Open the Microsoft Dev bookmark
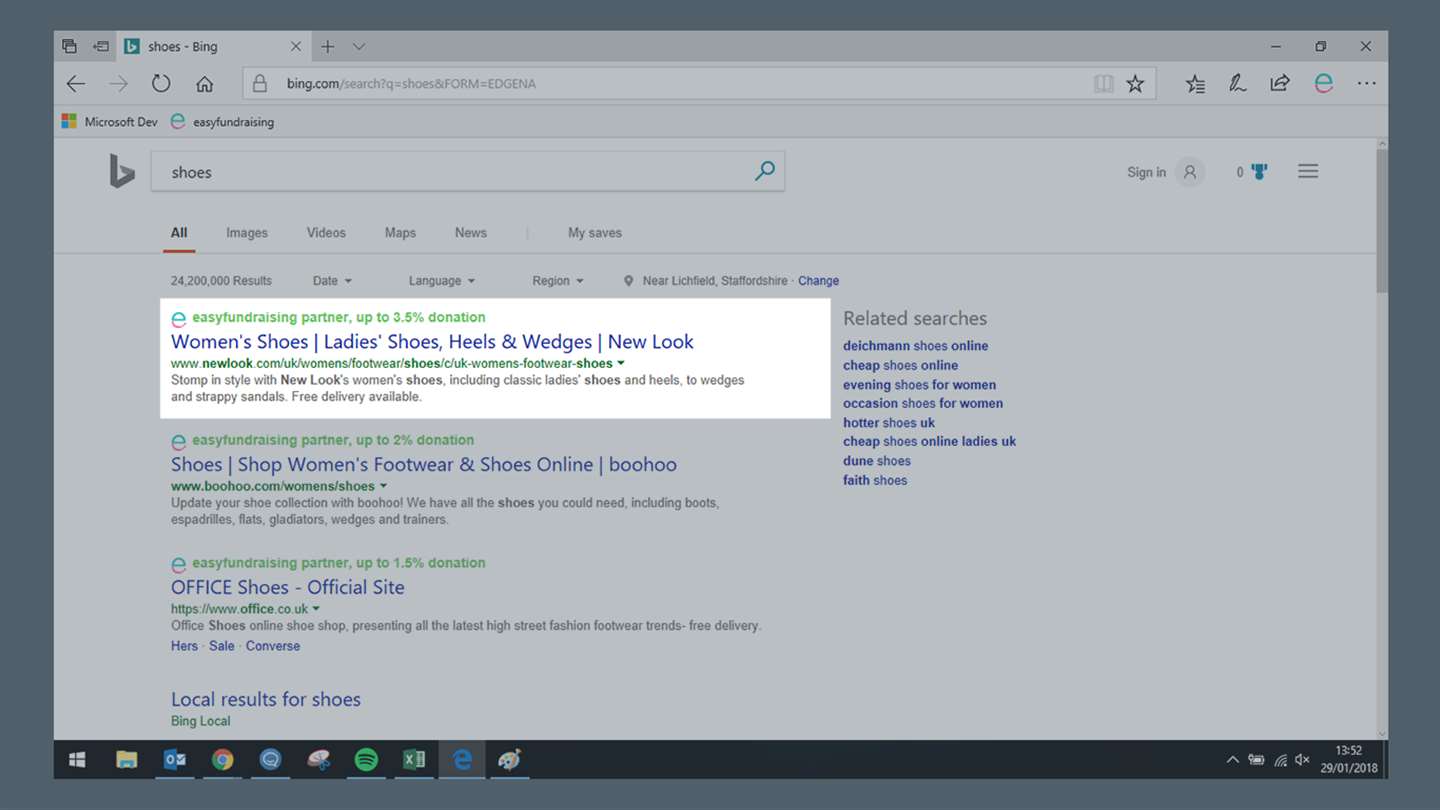 tap(110, 122)
